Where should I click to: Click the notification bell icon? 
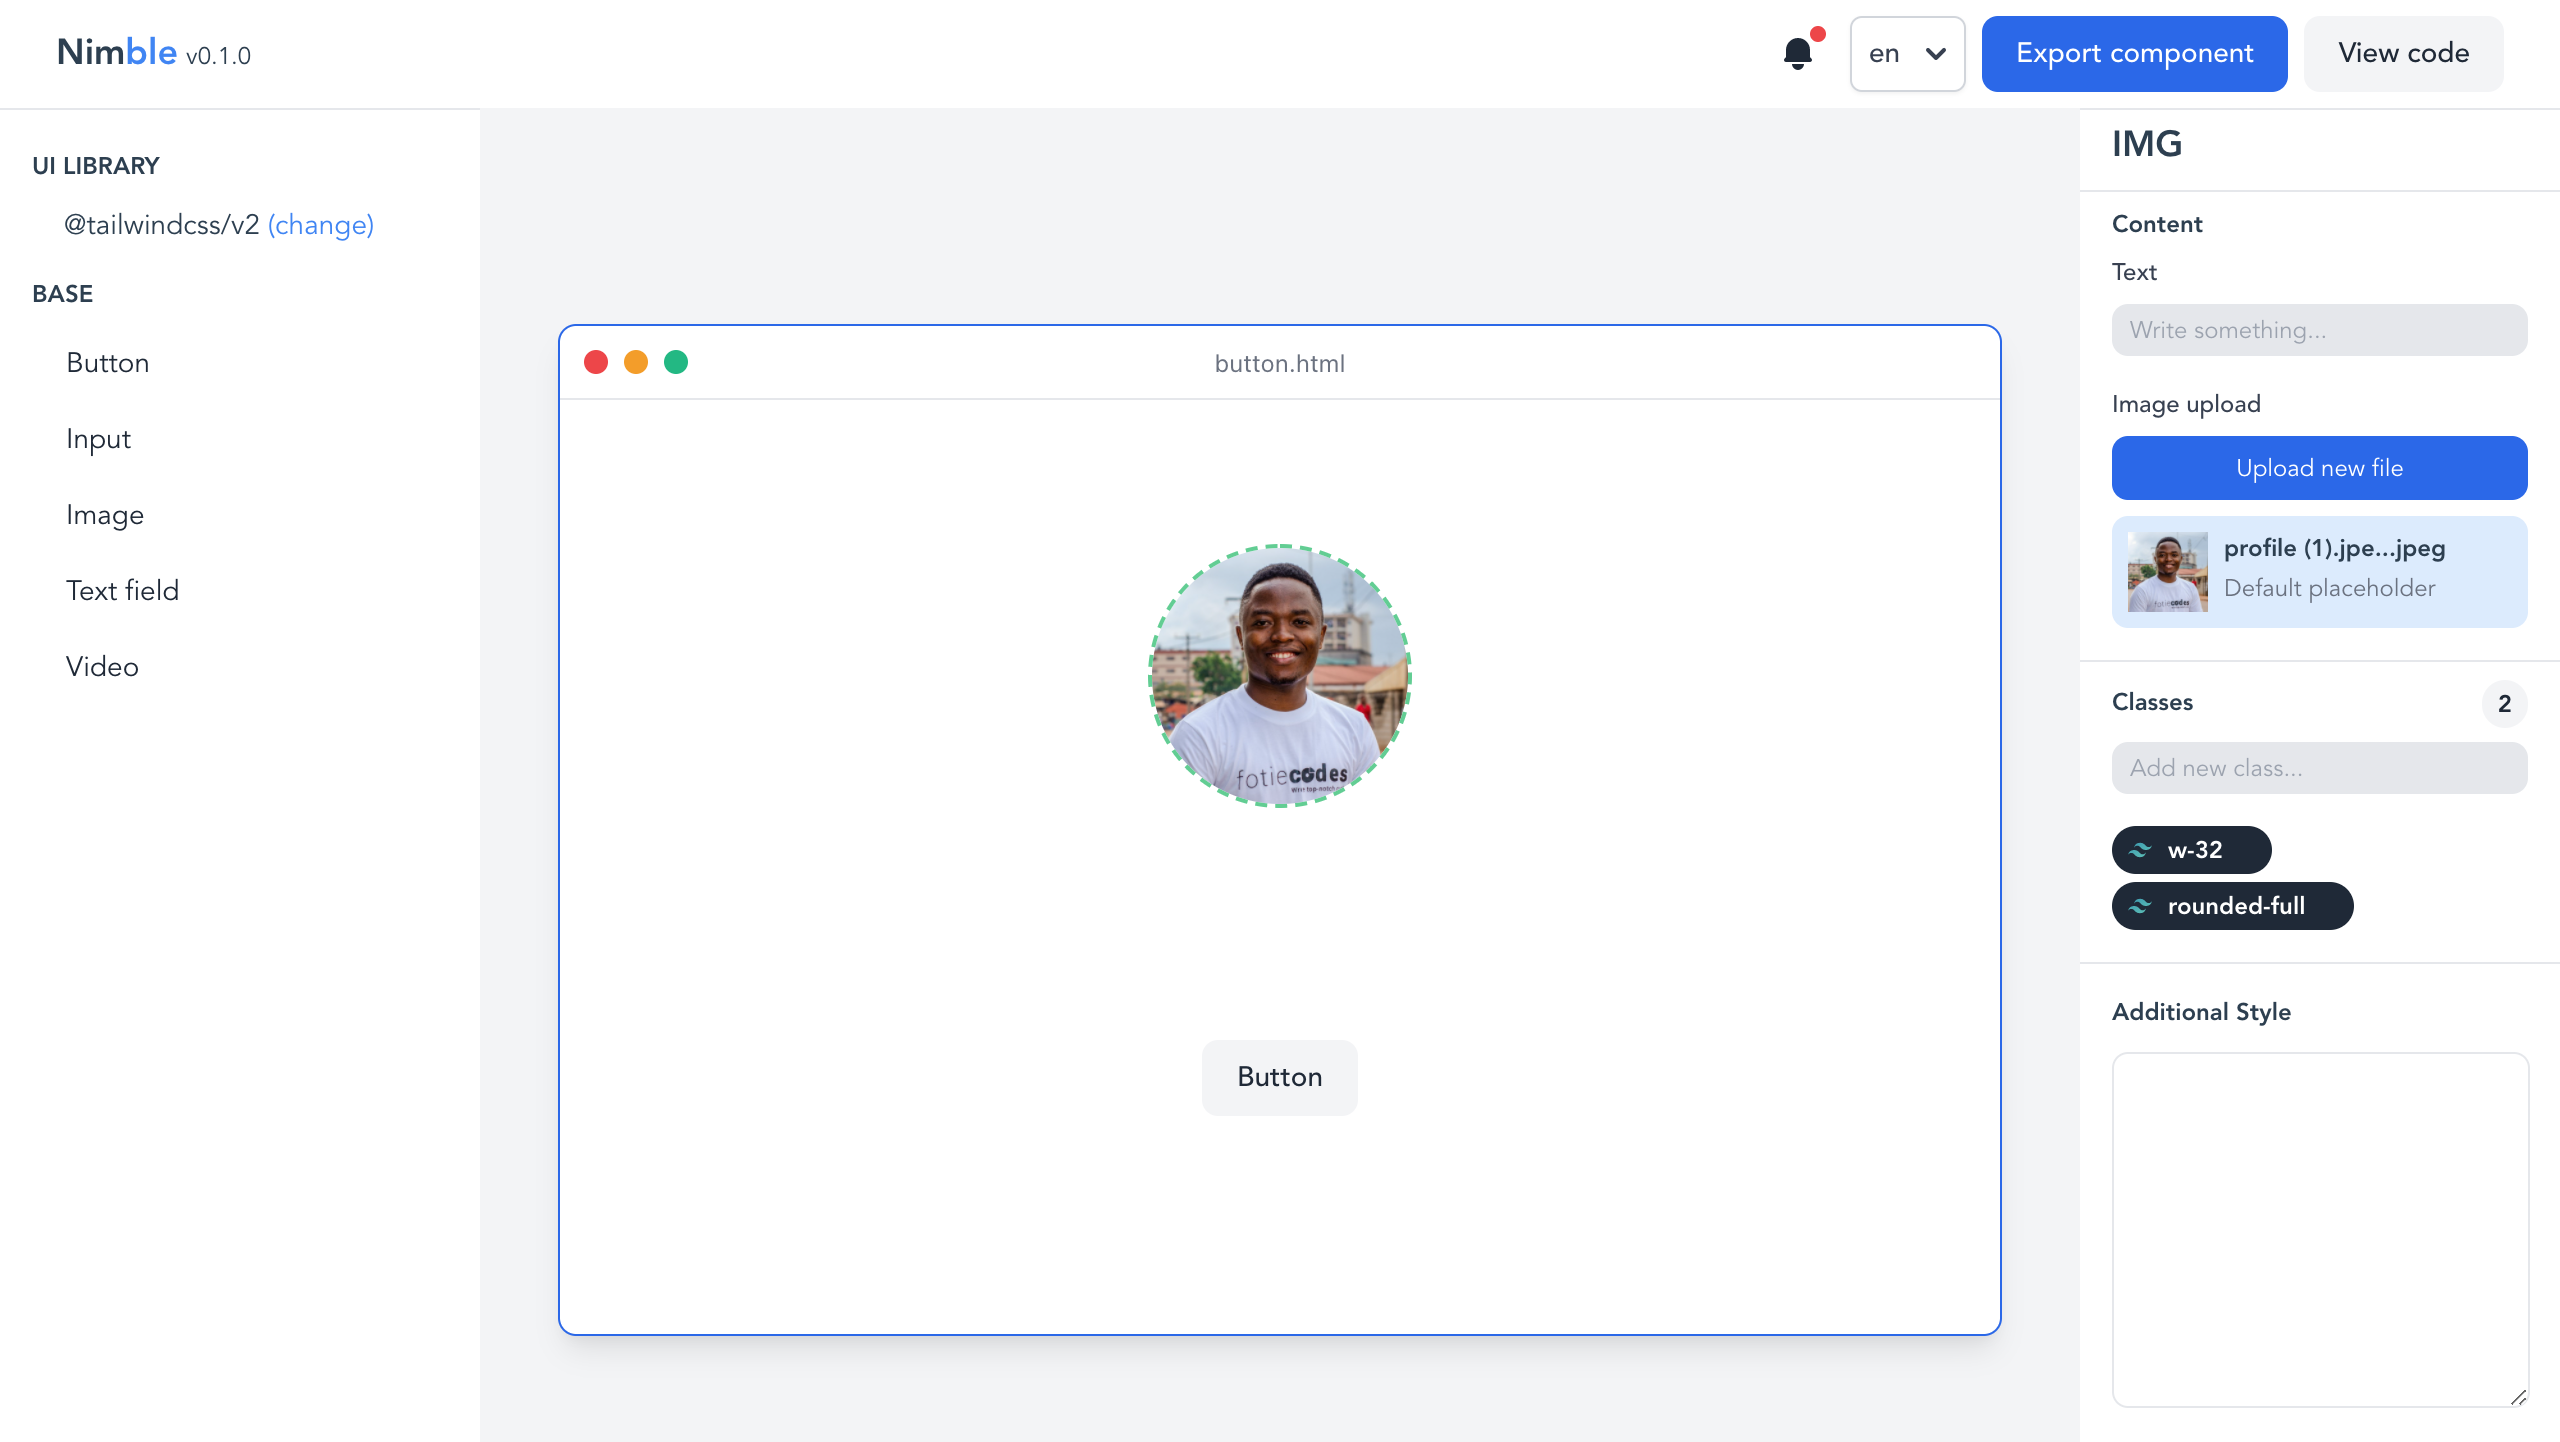pos(1798,53)
